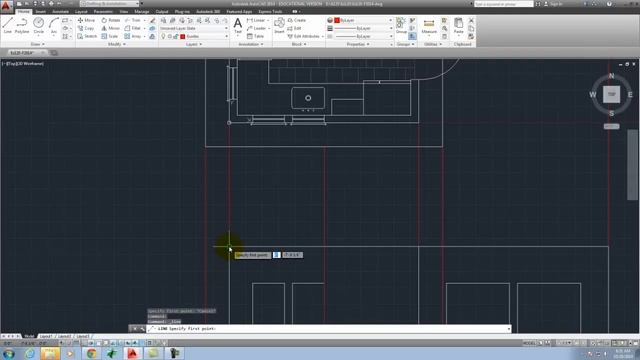Switch to the Manage ribbon tab

[x=142, y=11]
